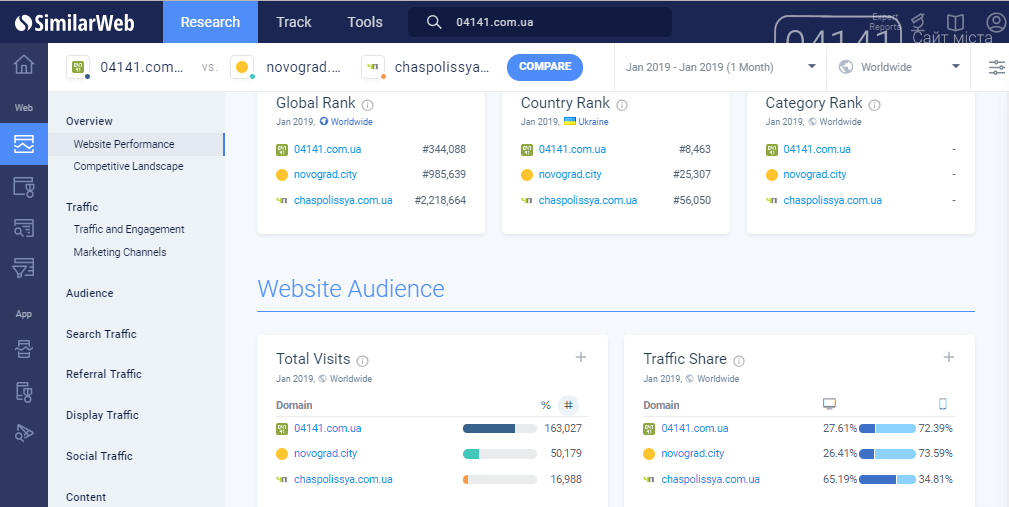Image resolution: width=1009 pixels, height=507 pixels.
Task: Switch Total Visits to number view
Action: pyautogui.click(x=568, y=405)
